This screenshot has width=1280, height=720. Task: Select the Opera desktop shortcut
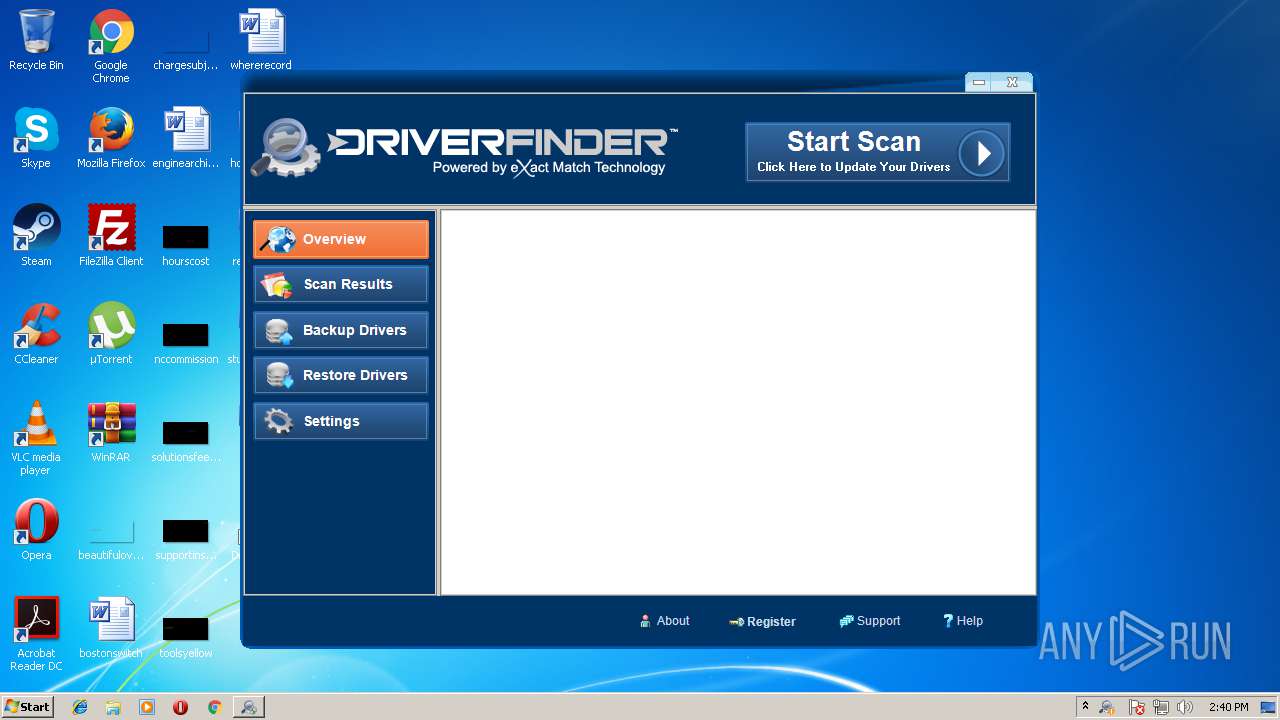[x=36, y=530]
